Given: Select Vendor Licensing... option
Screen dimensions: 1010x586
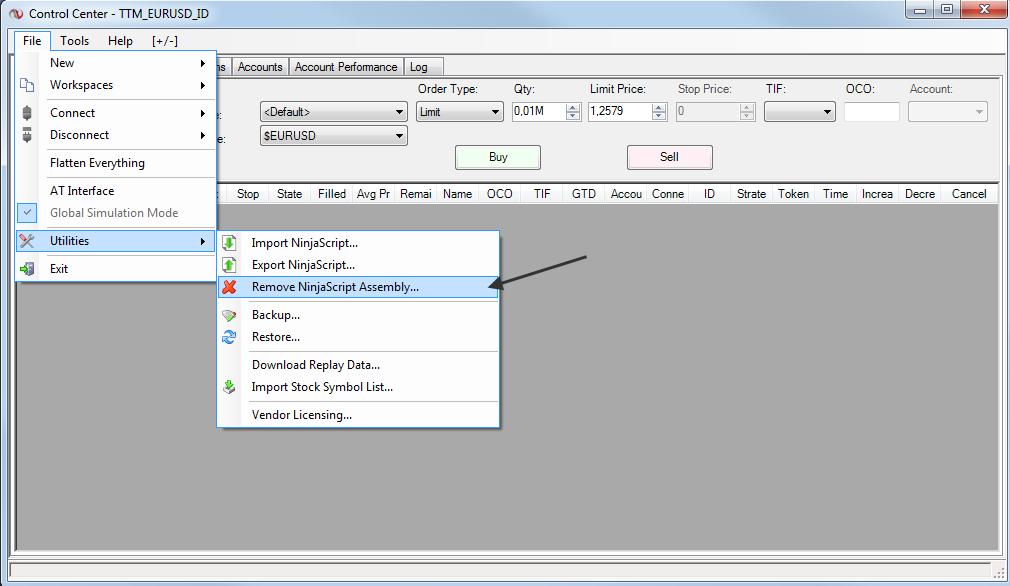Looking at the screenshot, I should [359, 415].
